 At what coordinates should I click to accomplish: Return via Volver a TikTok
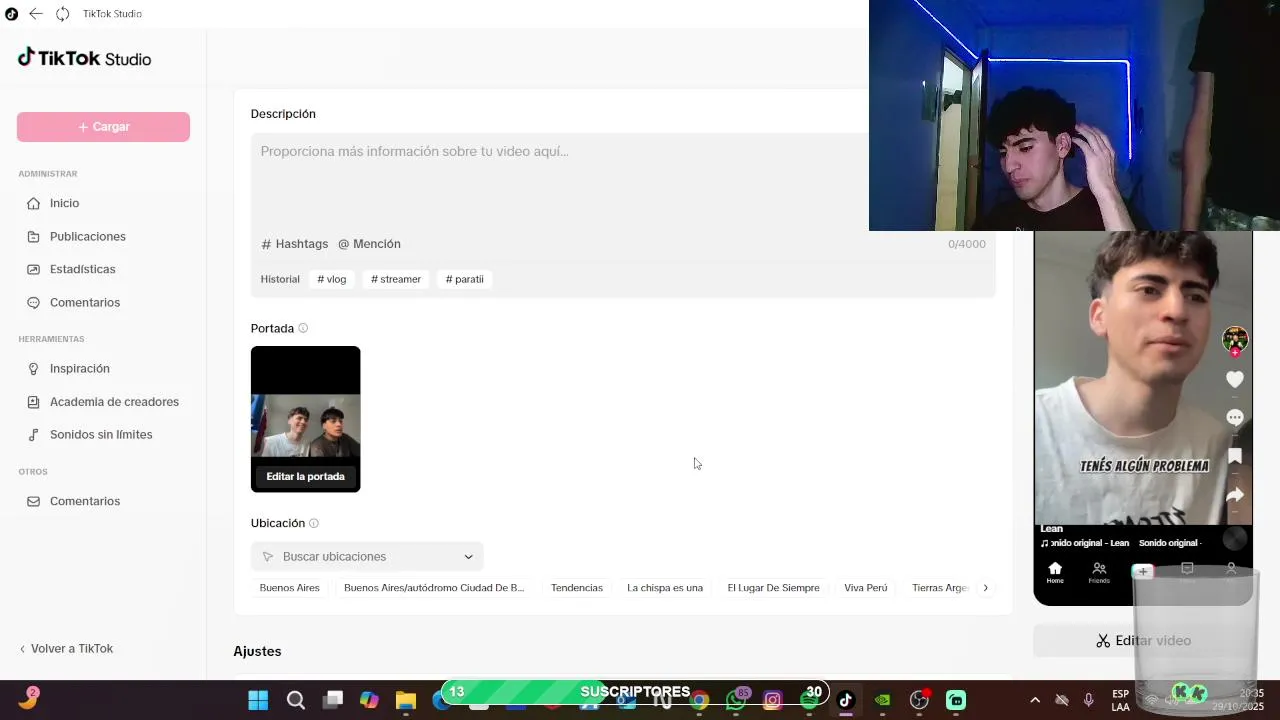tap(66, 648)
